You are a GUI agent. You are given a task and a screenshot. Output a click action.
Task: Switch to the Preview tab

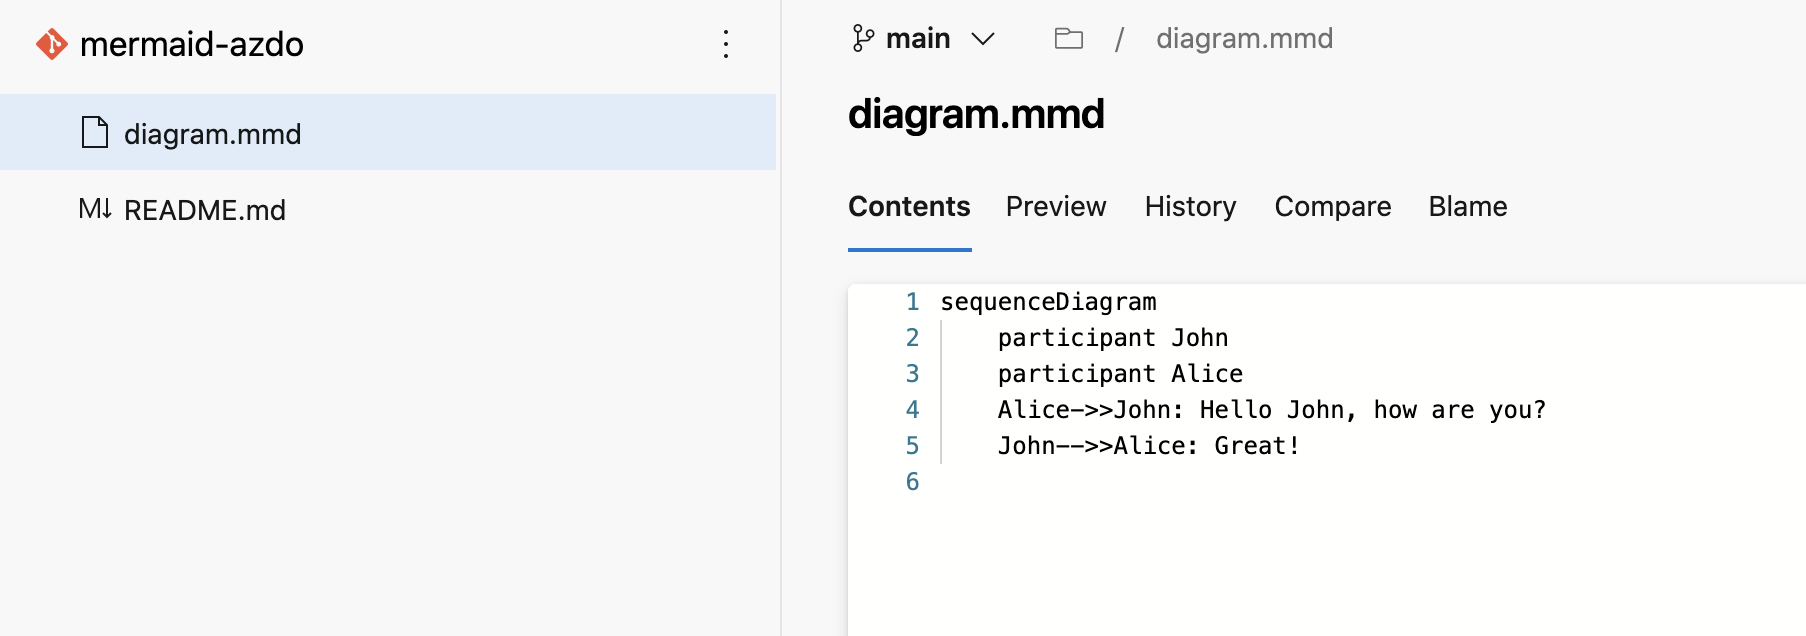pos(1055,206)
